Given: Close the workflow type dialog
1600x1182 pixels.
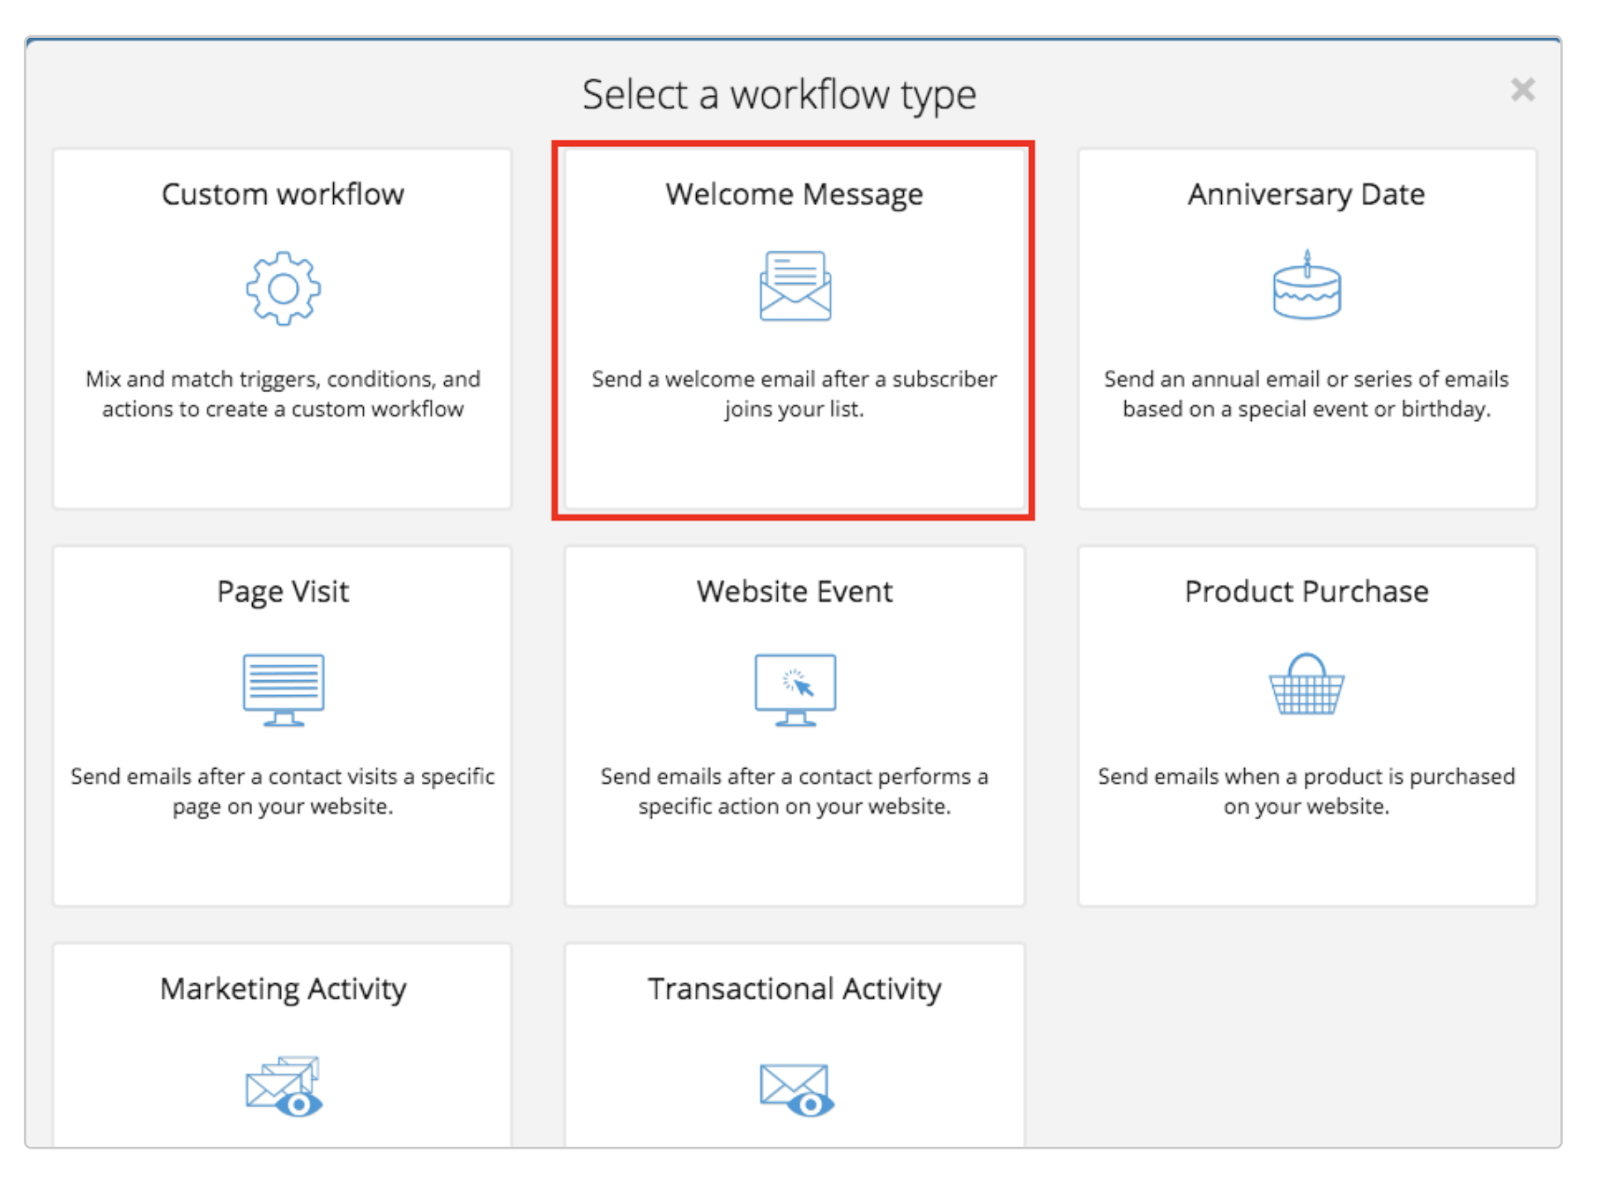Looking at the screenshot, I should (1523, 90).
